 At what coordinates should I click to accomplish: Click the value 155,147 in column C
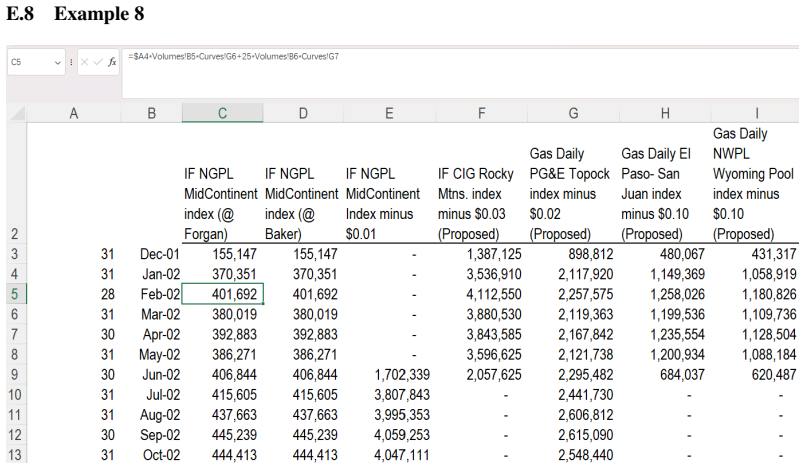coord(234,254)
